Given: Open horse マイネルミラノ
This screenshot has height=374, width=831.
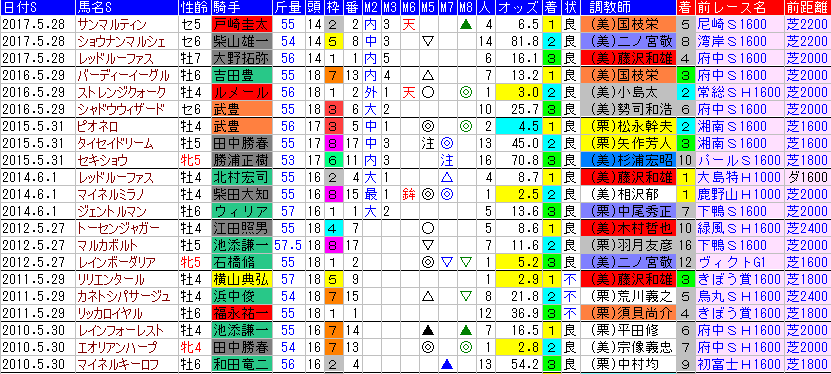Looking at the screenshot, I should click(x=110, y=194).
